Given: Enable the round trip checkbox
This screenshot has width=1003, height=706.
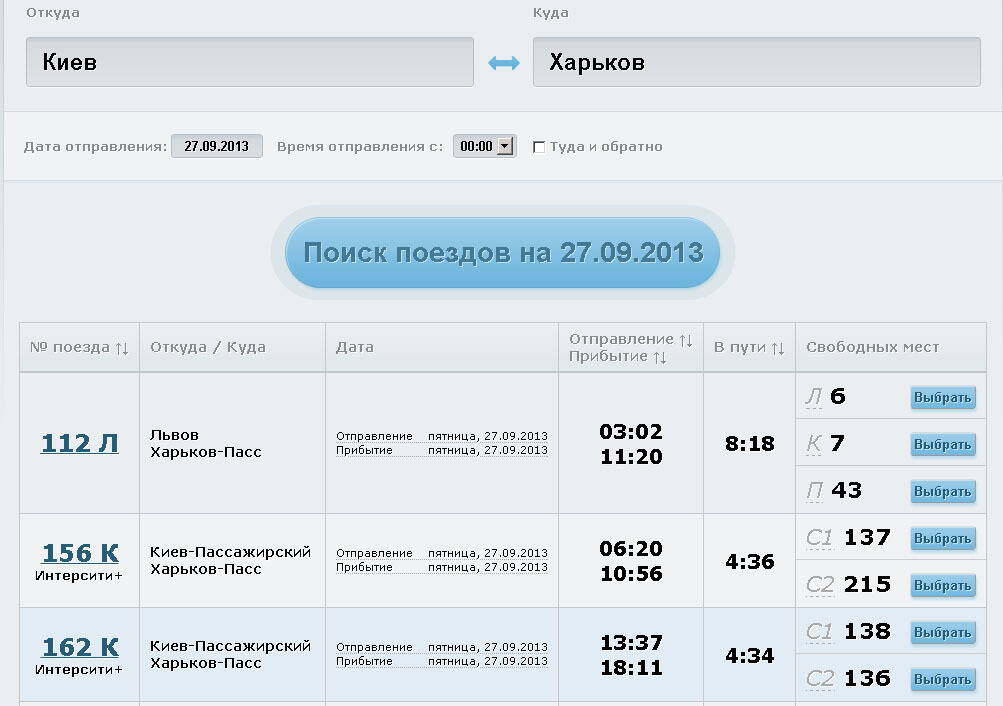Looking at the screenshot, I should tap(539, 147).
